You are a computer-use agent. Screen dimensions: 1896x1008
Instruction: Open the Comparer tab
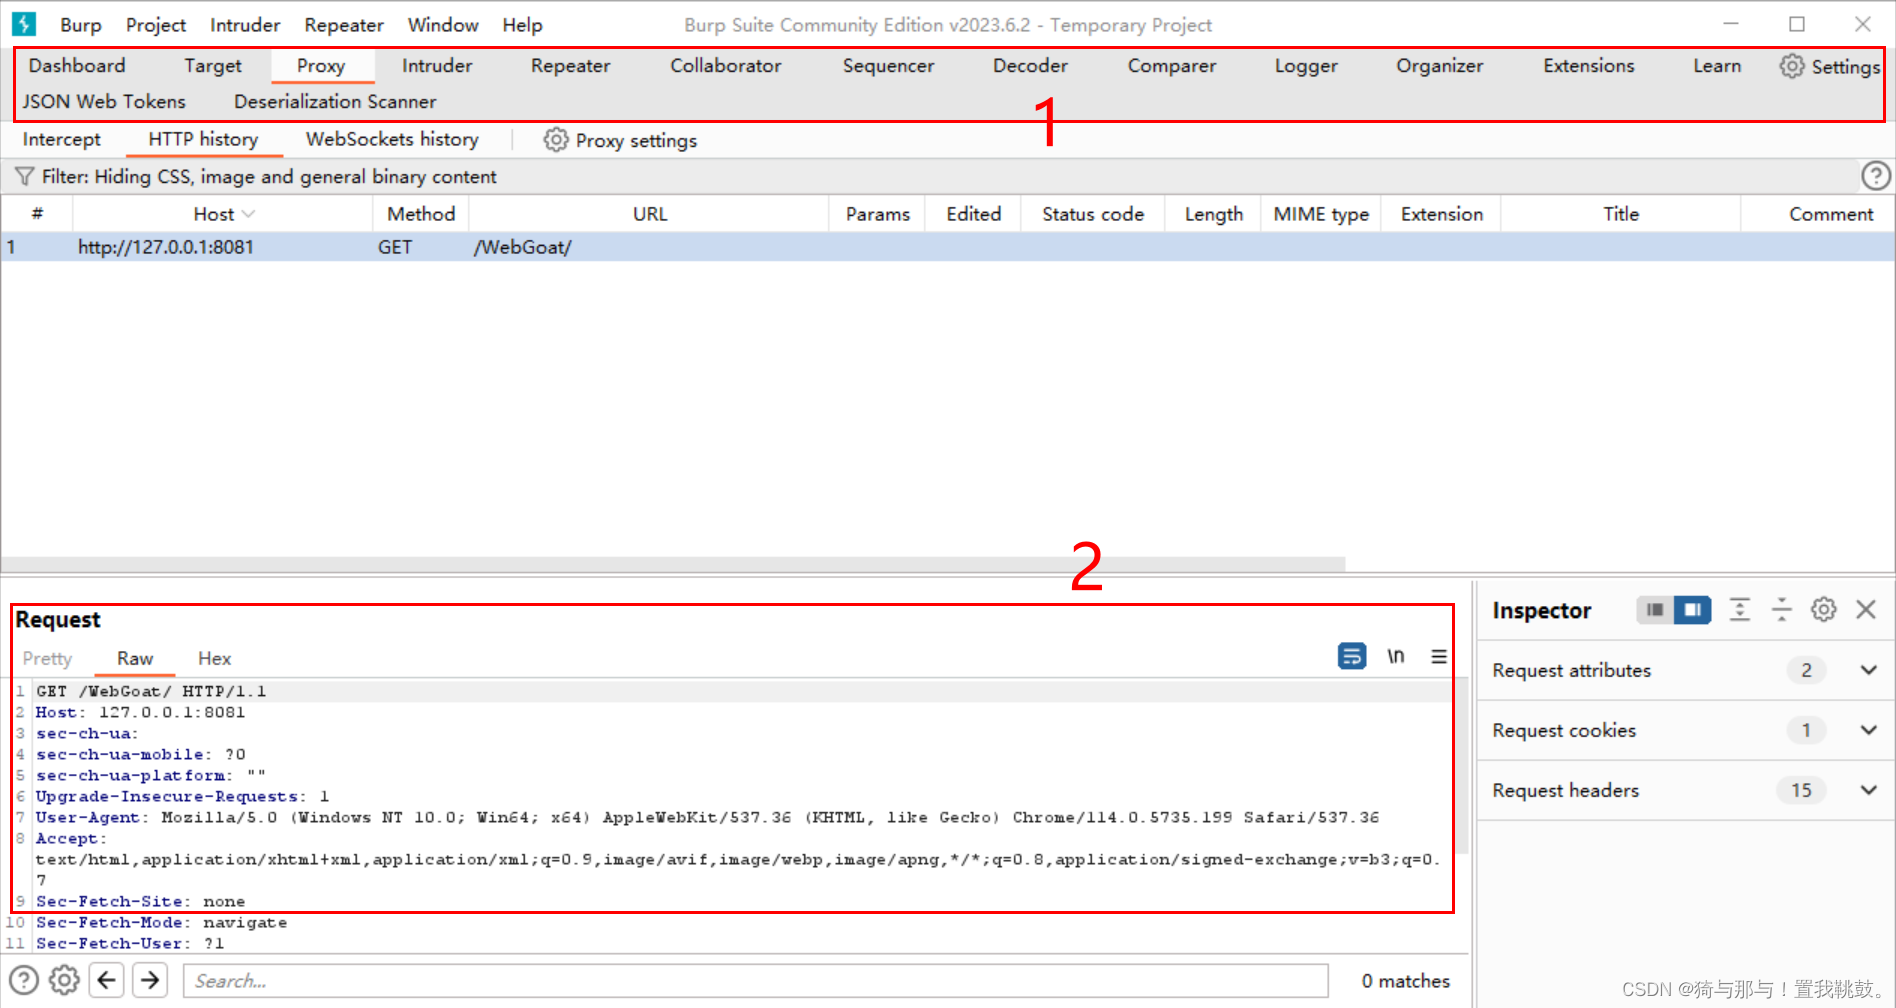coord(1172,66)
